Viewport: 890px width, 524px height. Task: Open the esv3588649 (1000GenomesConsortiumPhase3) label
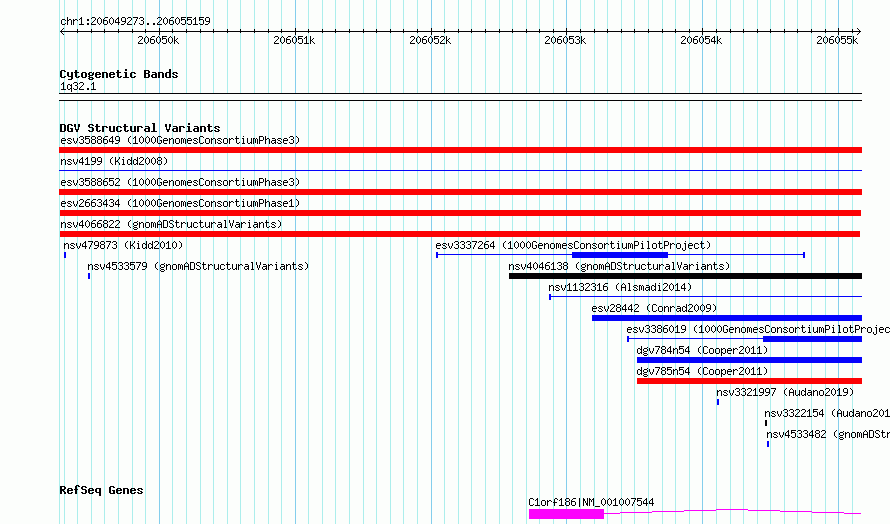(180, 140)
